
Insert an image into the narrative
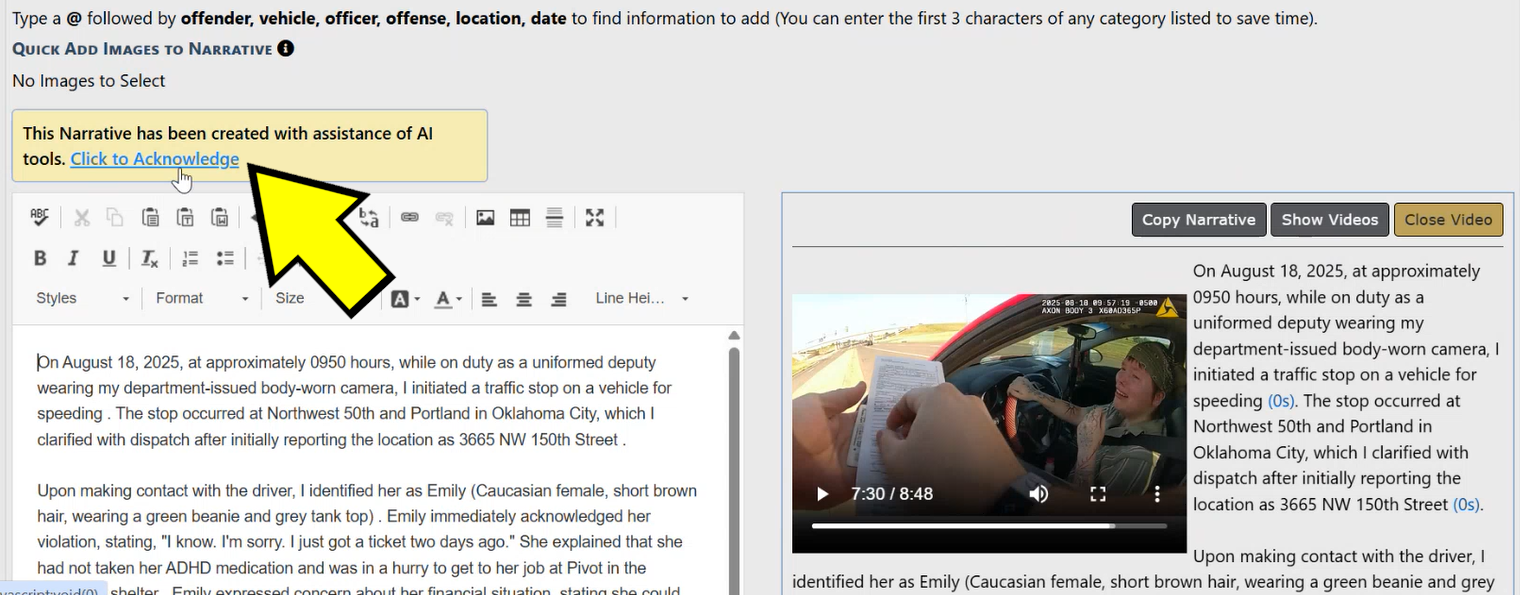(x=485, y=217)
